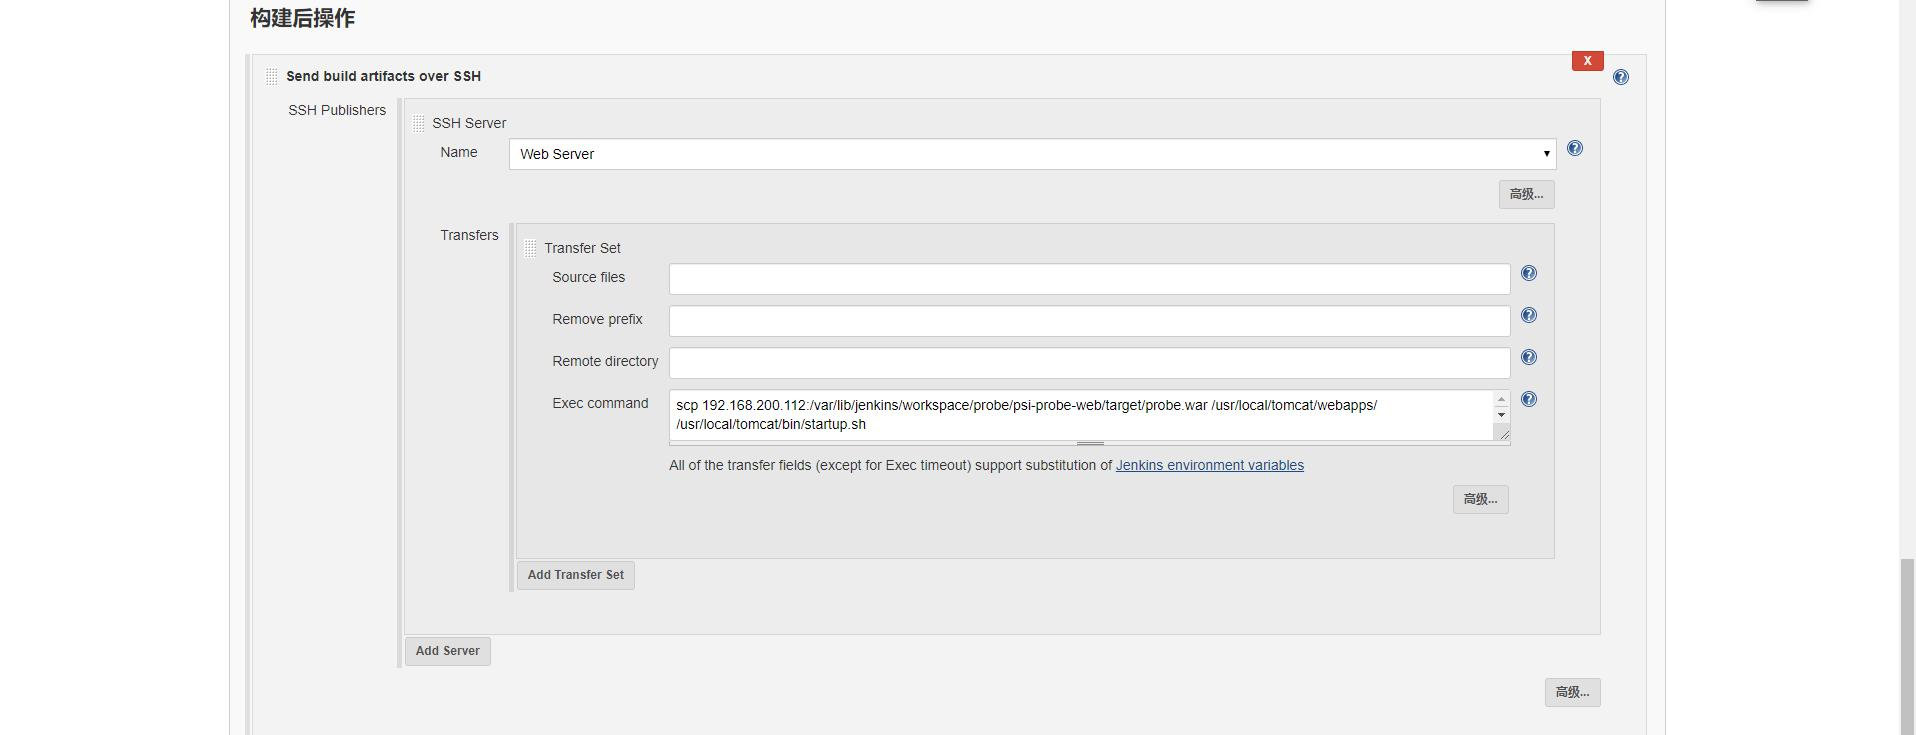This screenshot has height=735, width=1916.
Task: Click help icon for Send build artifacts over SSH
Action: pyautogui.click(x=1621, y=77)
